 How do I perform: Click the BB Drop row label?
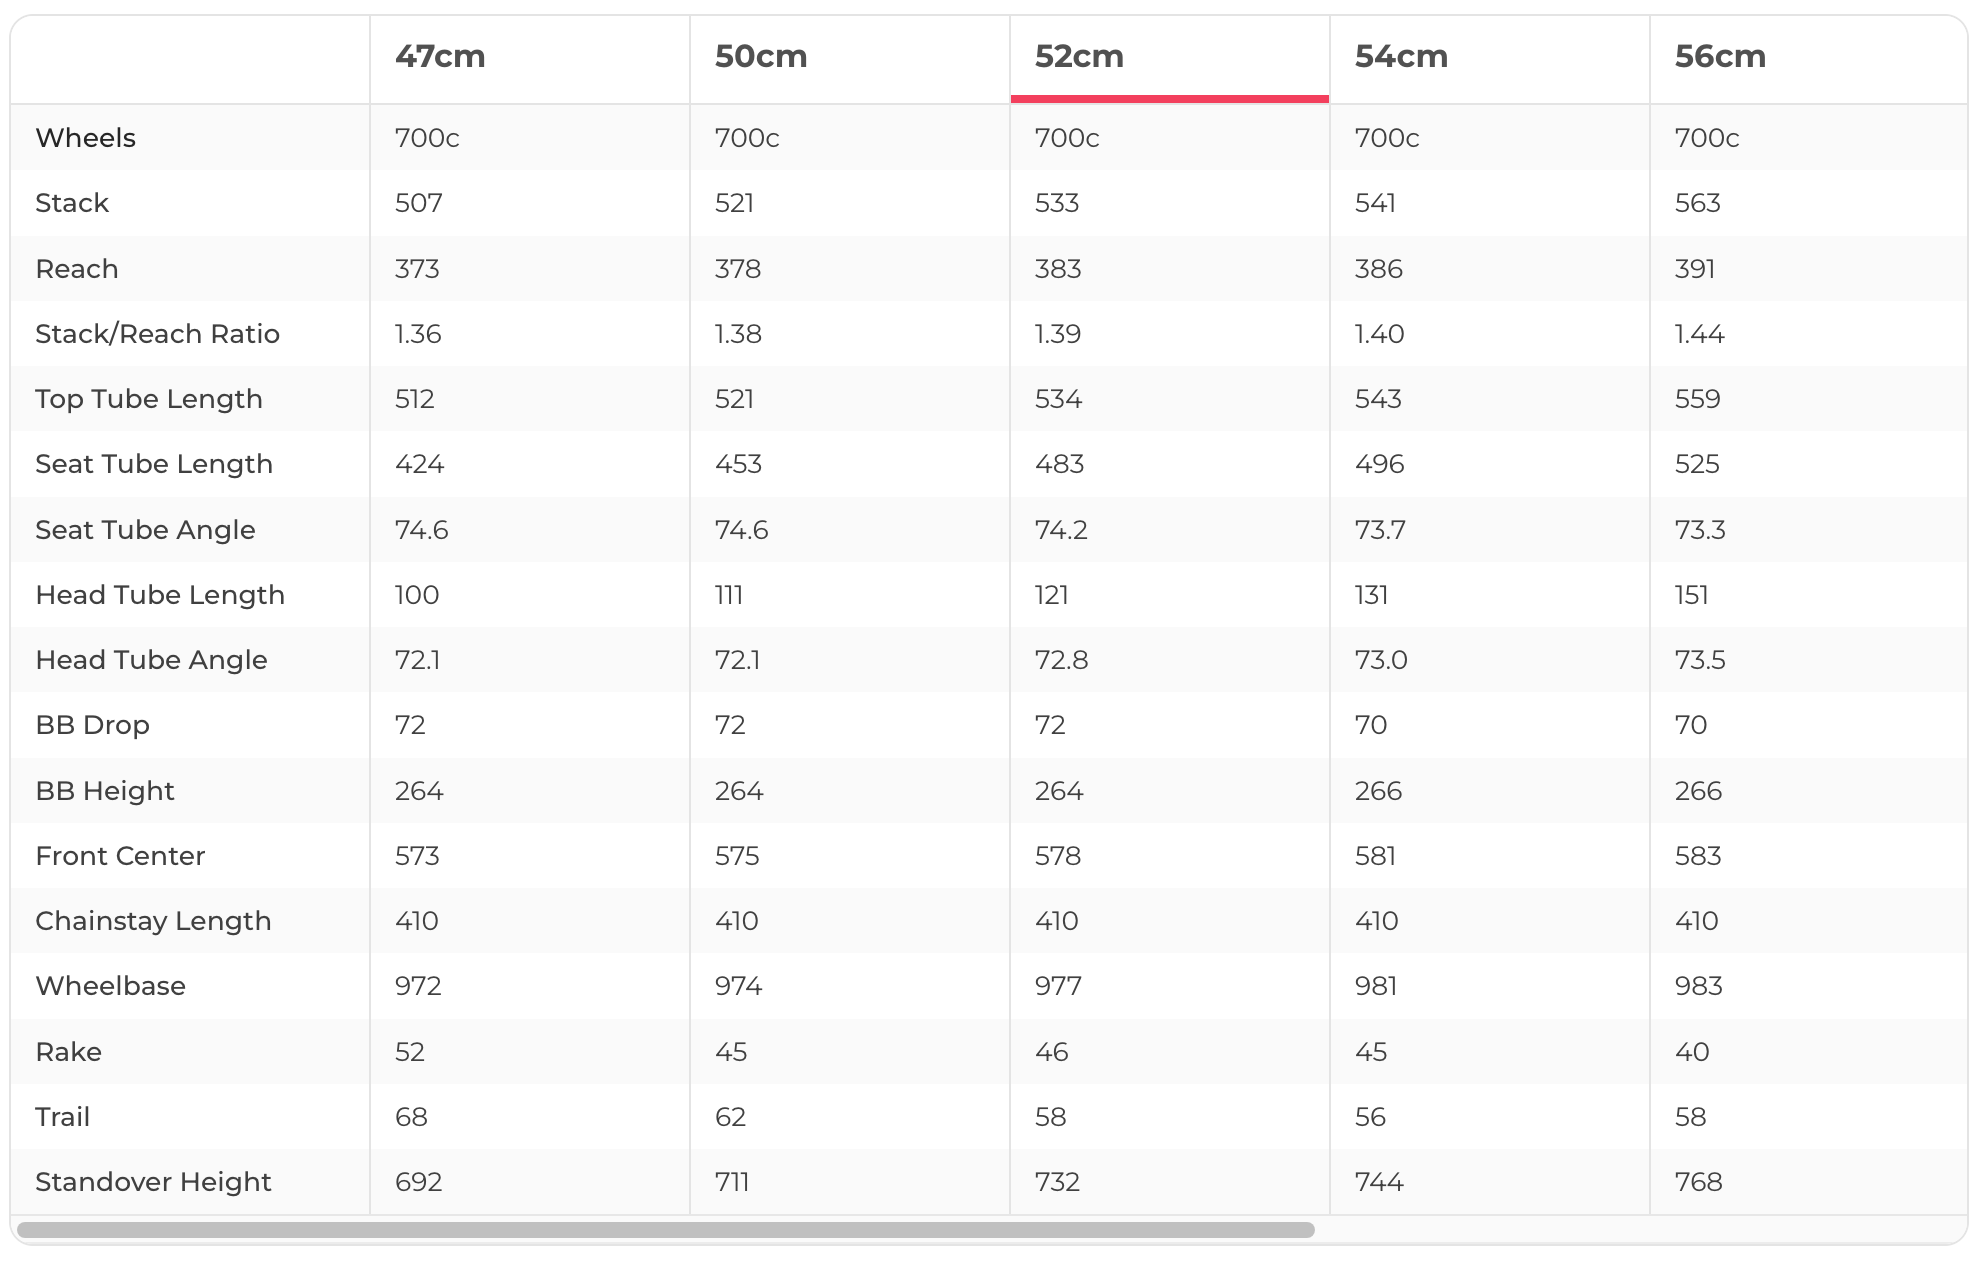tap(92, 725)
